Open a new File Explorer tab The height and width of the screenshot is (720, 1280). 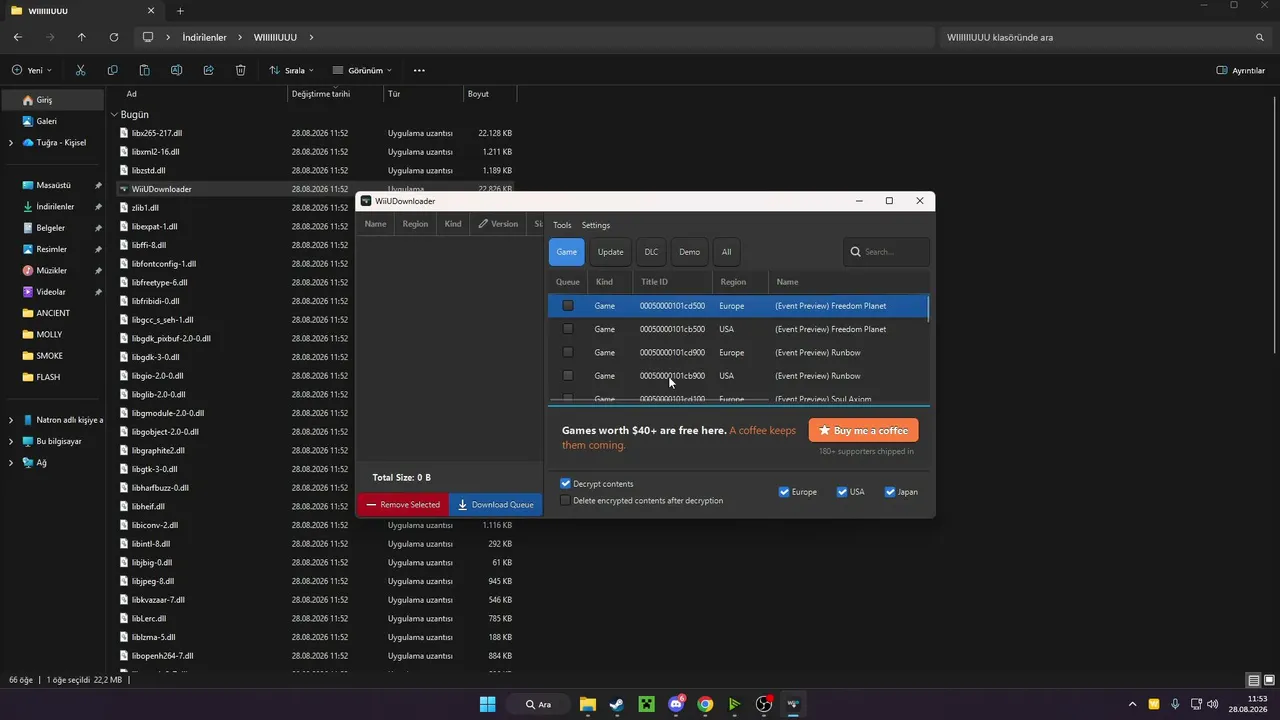click(180, 11)
